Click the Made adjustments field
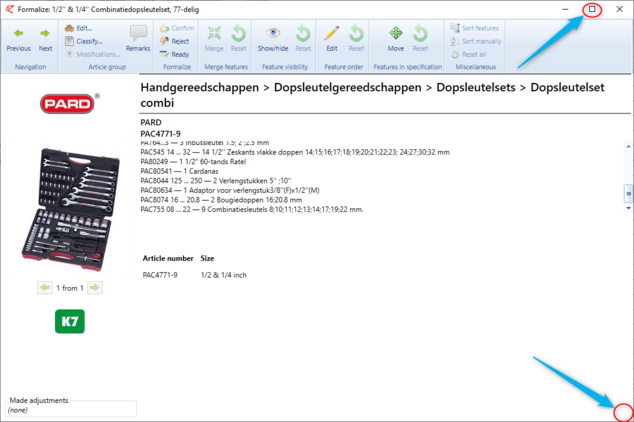The image size is (634, 422). 71,408
